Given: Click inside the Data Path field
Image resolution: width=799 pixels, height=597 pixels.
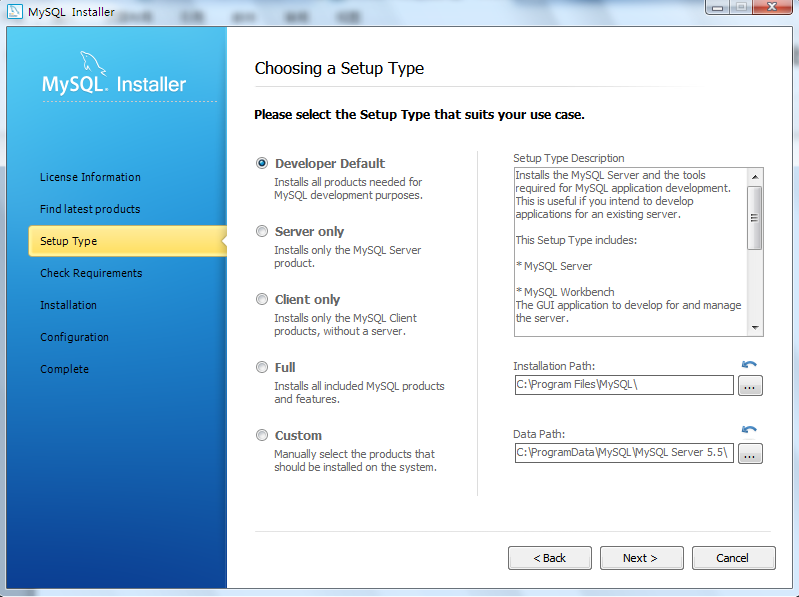Looking at the screenshot, I should pos(624,453).
